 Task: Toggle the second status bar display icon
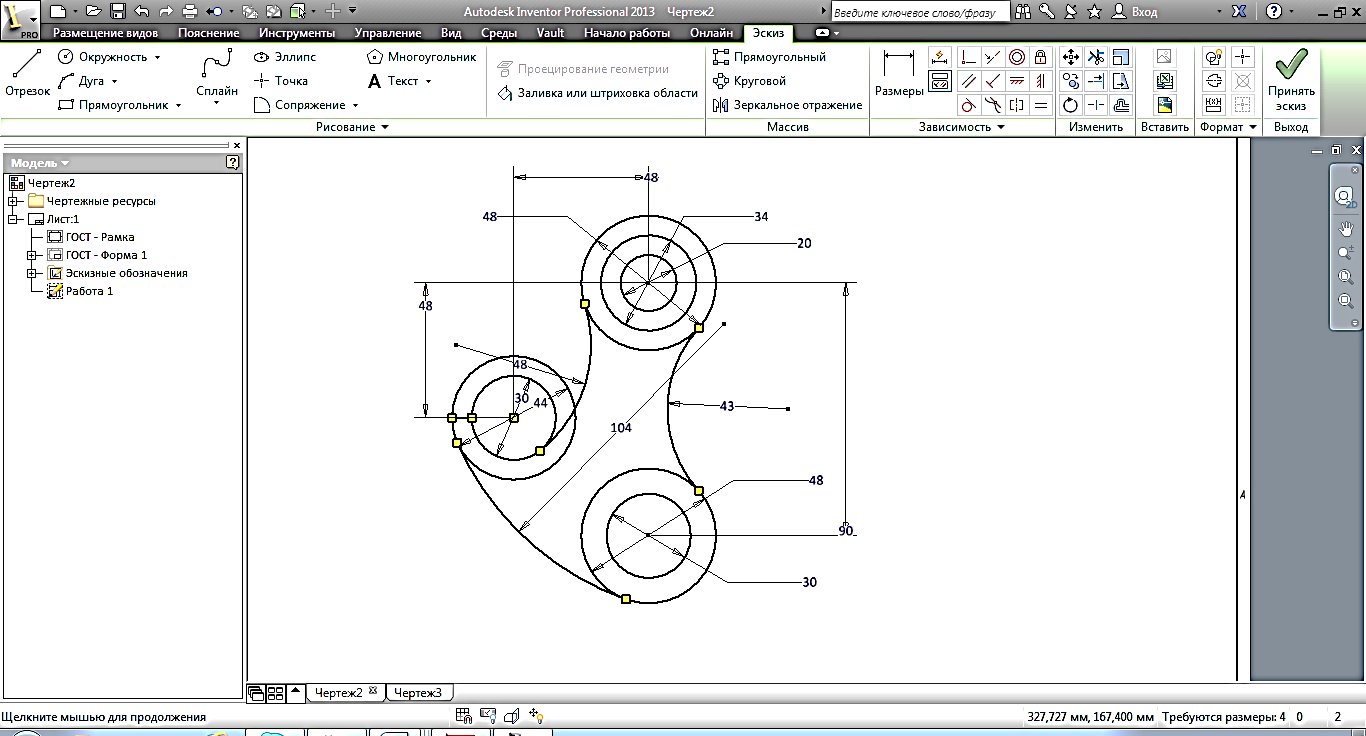click(x=488, y=716)
